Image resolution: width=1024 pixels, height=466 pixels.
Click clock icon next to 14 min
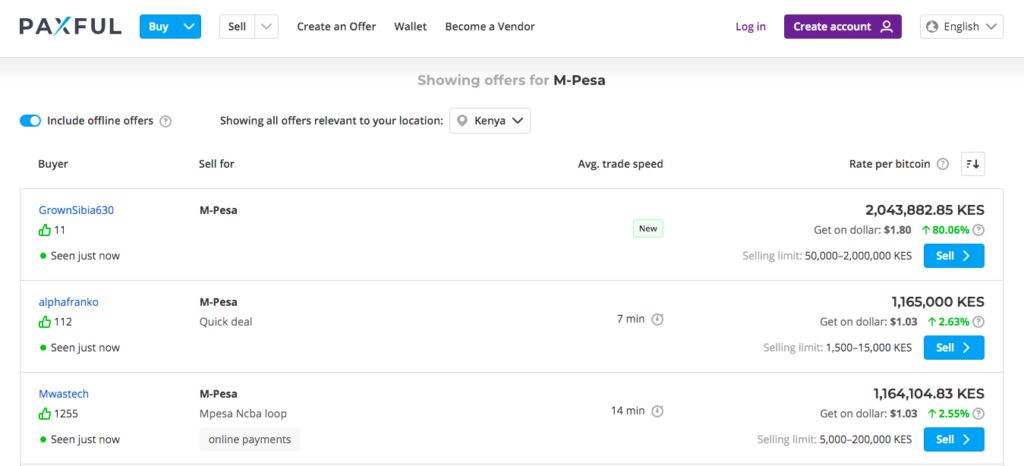tap(658, 411)
